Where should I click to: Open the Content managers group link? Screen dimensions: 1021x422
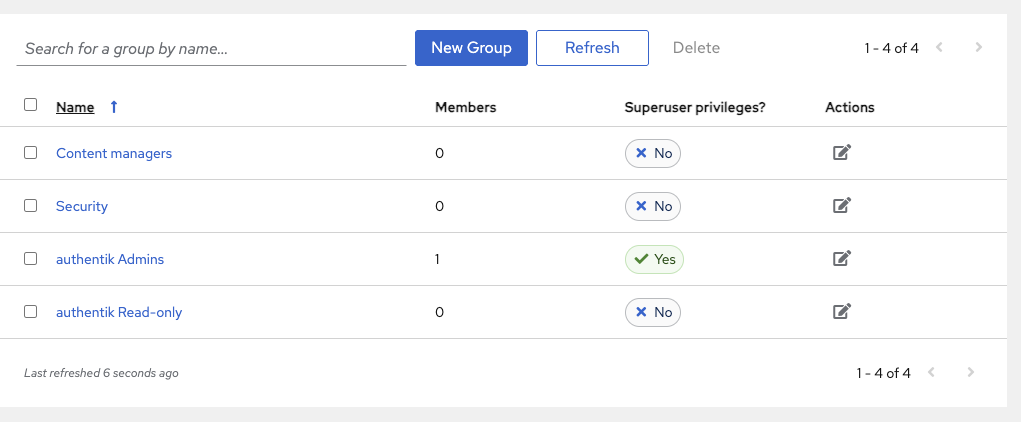click(x=114, y=153)
